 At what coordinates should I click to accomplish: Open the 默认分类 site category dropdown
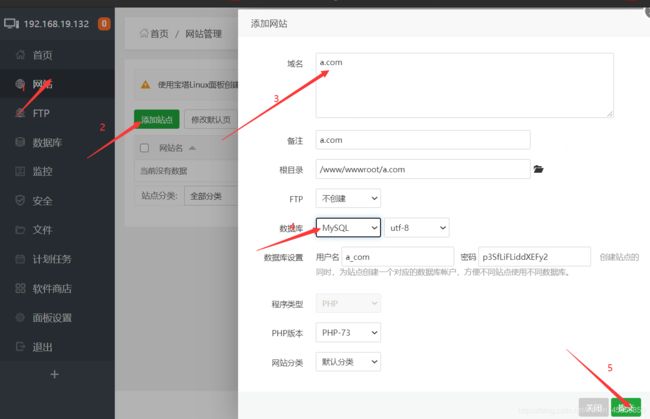click(x=348, y=362)
